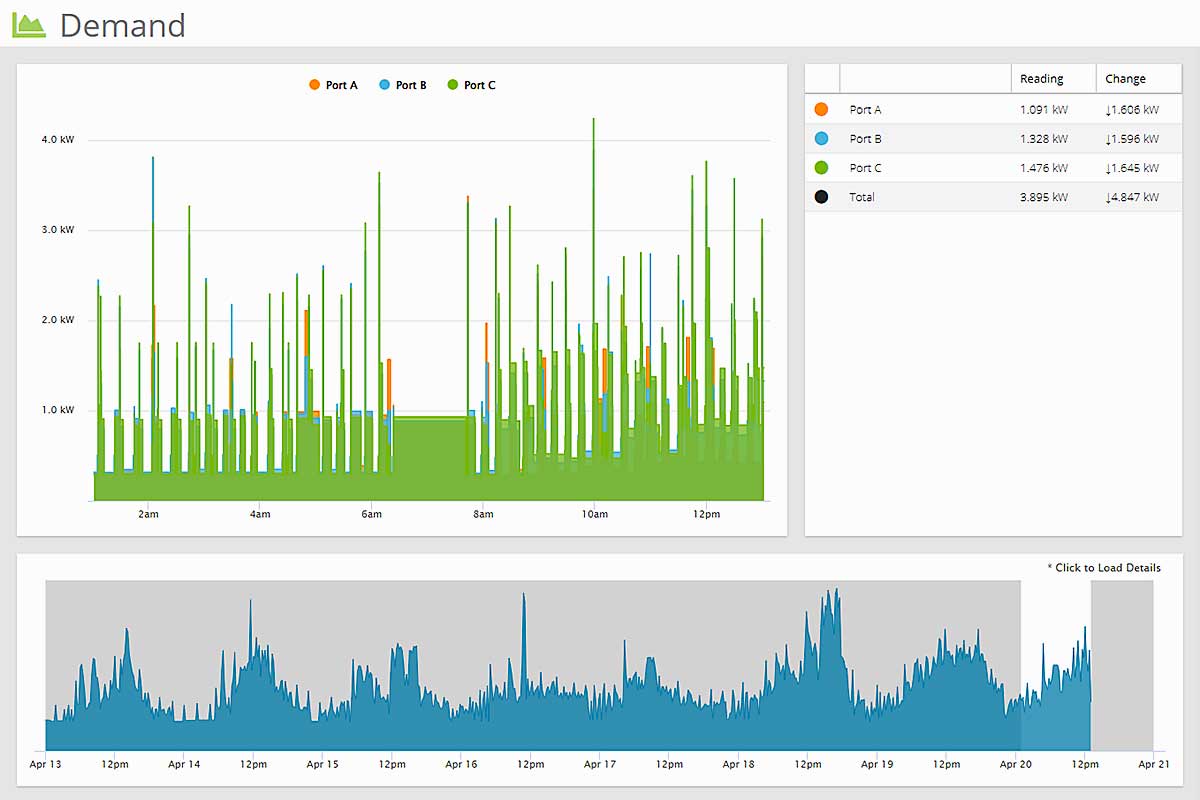This screenshot has height=800, width=1200.
Task: Toggle Port A series in the chart legend
Action: (333, 85)
